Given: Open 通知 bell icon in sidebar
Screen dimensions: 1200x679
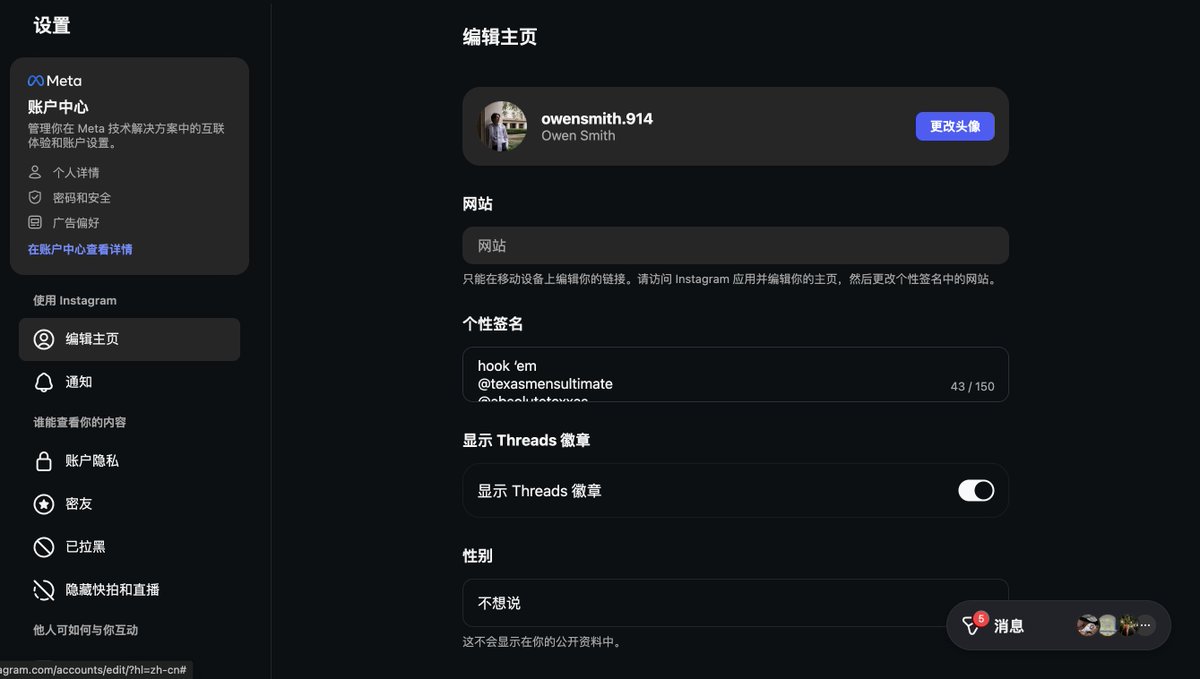Looking at the screenshot, I should coord(44,382).
